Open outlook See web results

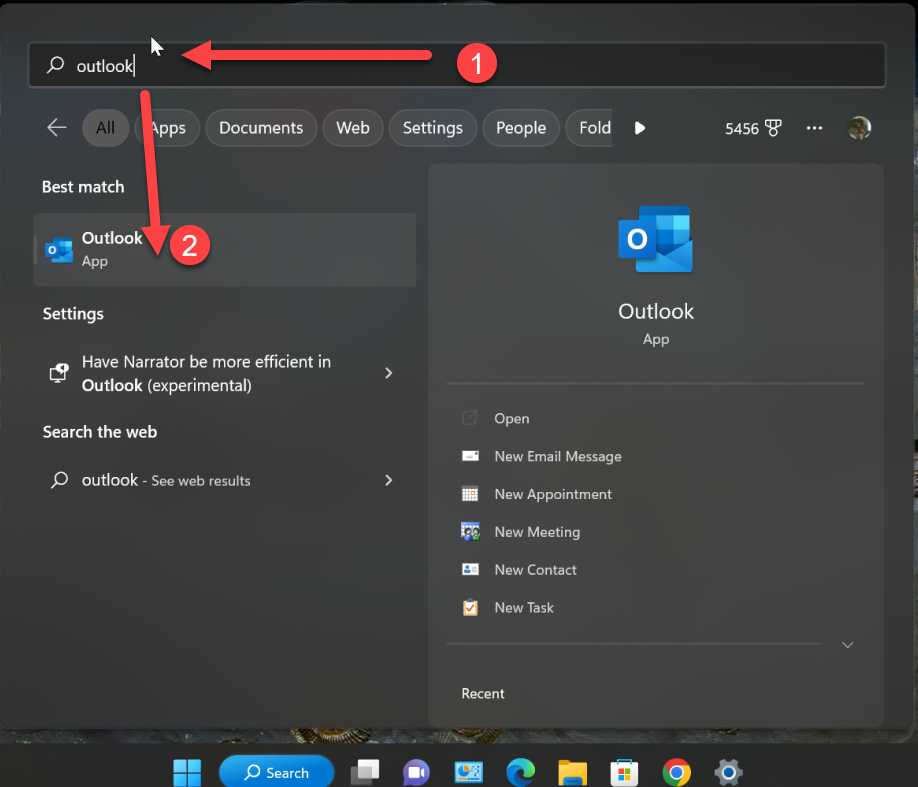tap(225, 480)
